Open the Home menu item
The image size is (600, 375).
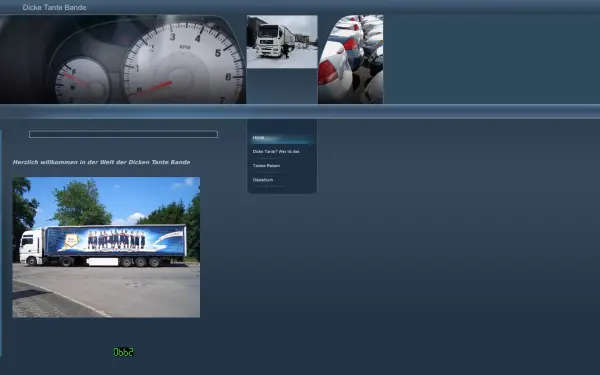tap(258, 137)
